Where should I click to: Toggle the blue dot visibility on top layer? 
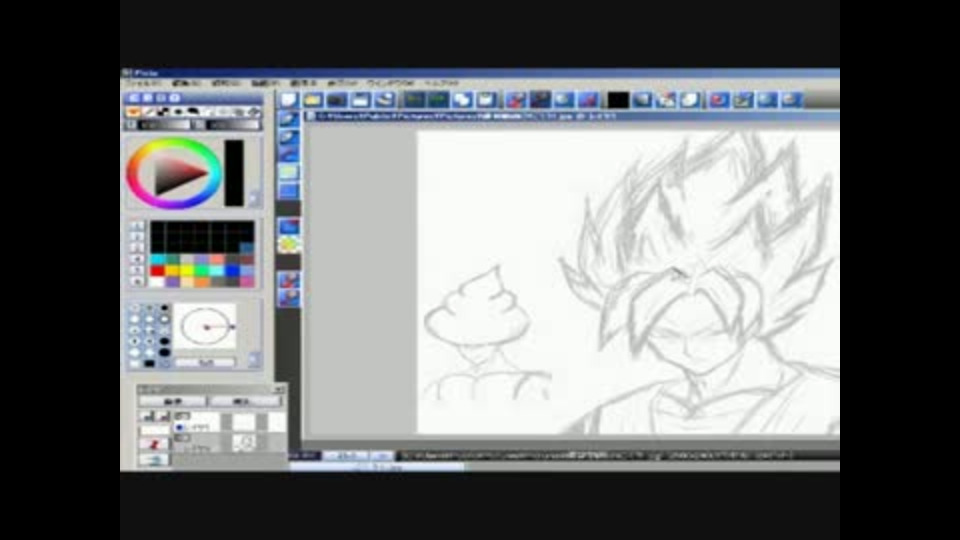click(x=179, y=427)
